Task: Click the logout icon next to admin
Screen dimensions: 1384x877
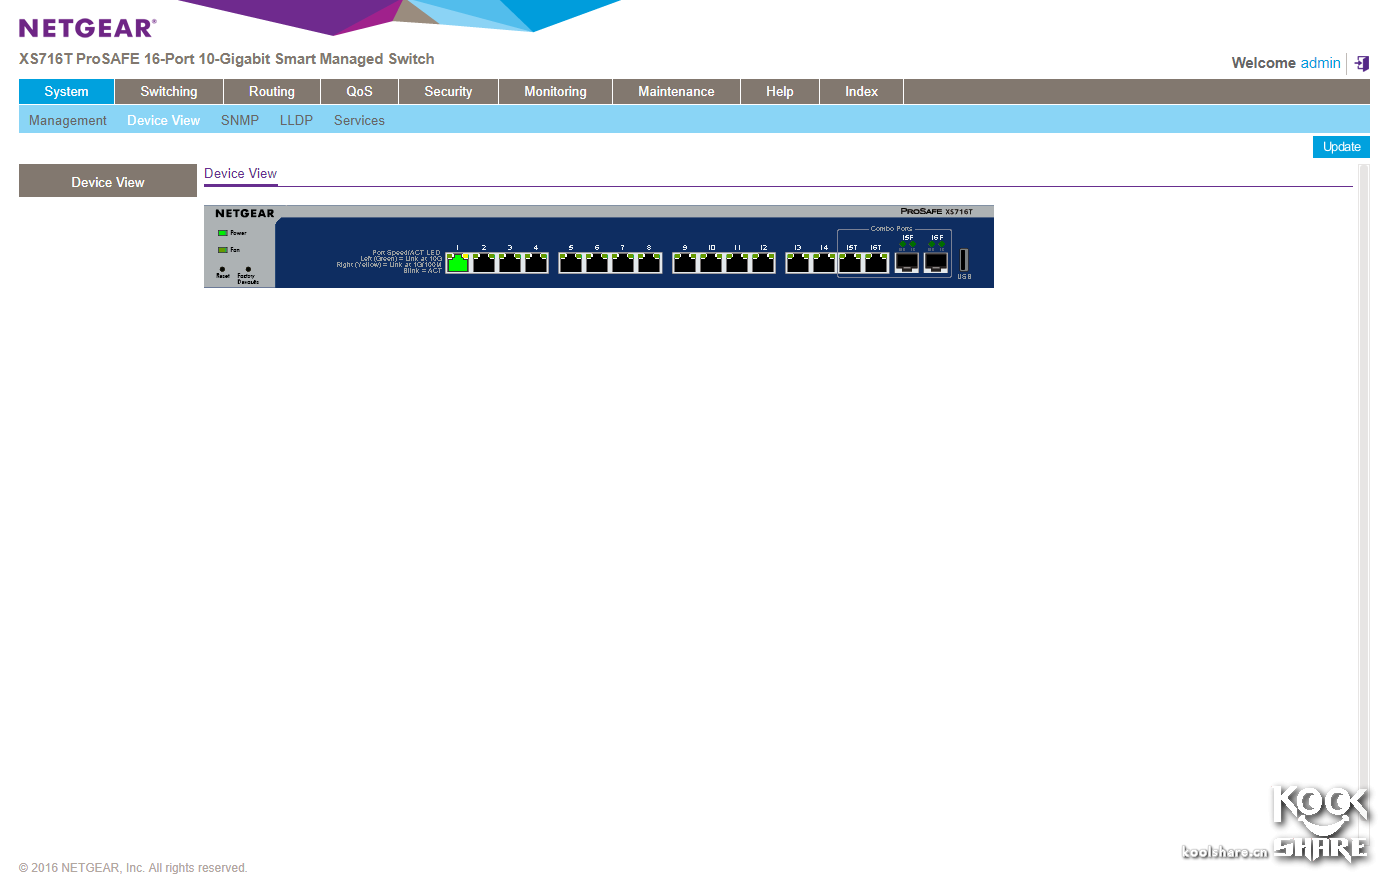Action: 1362,63
